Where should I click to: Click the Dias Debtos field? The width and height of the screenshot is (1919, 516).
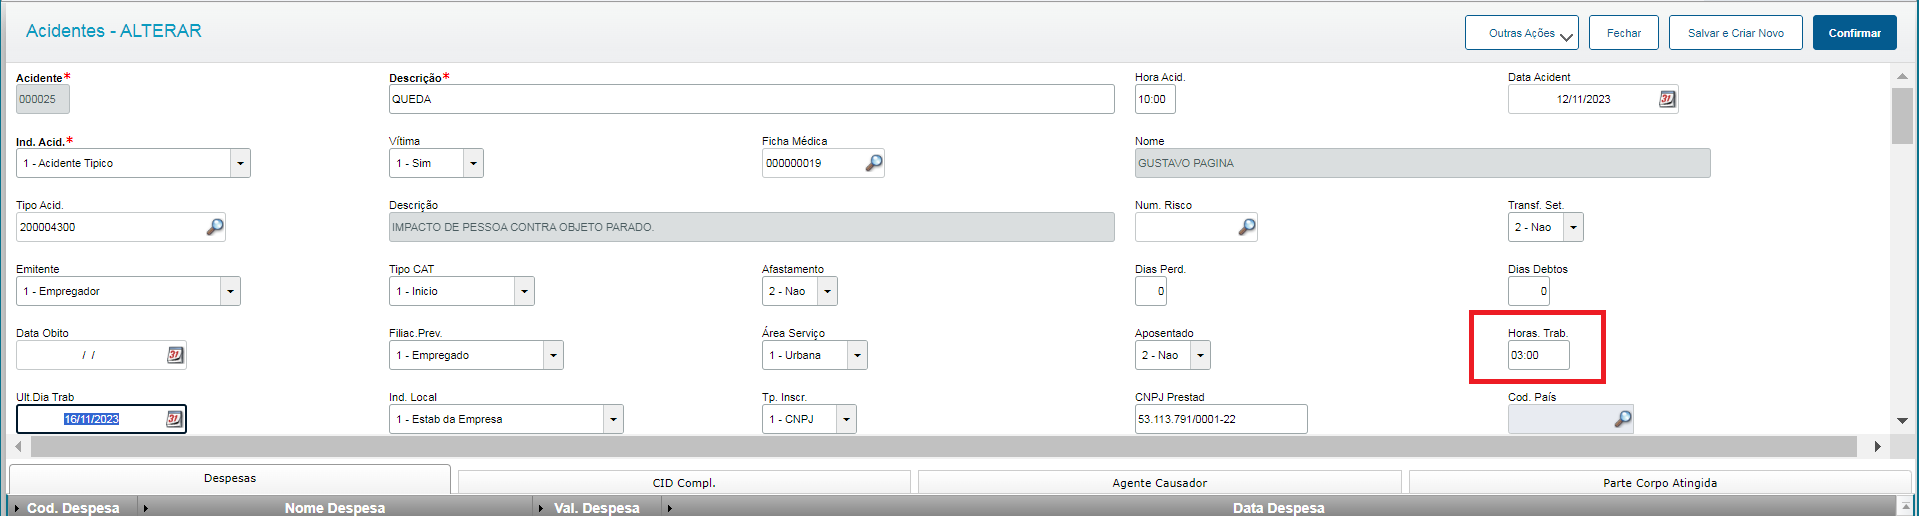(1528, 291)
